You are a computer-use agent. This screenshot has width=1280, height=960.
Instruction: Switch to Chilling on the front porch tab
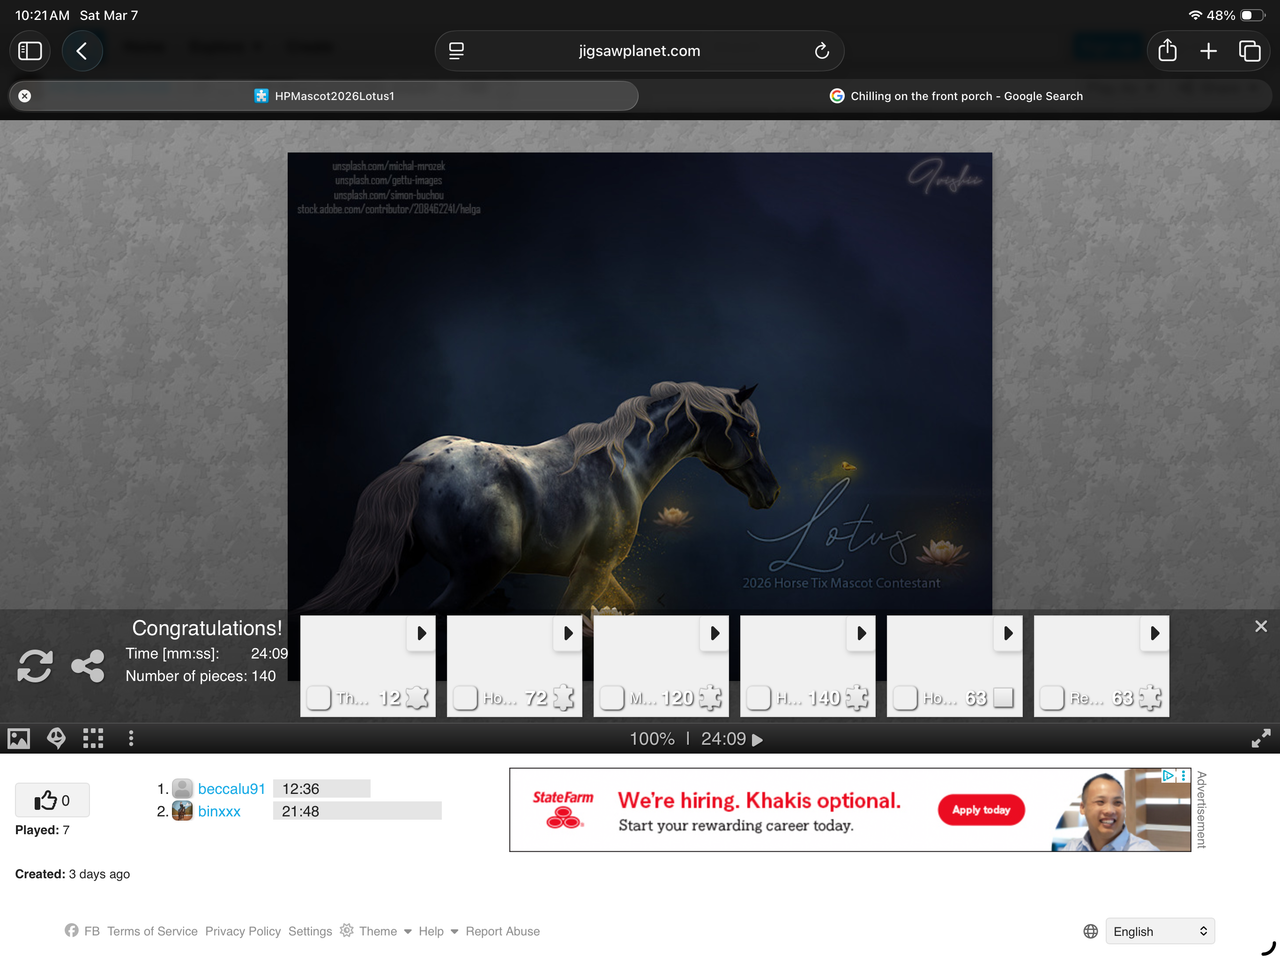pyautogui.click(x=956, y=96)
